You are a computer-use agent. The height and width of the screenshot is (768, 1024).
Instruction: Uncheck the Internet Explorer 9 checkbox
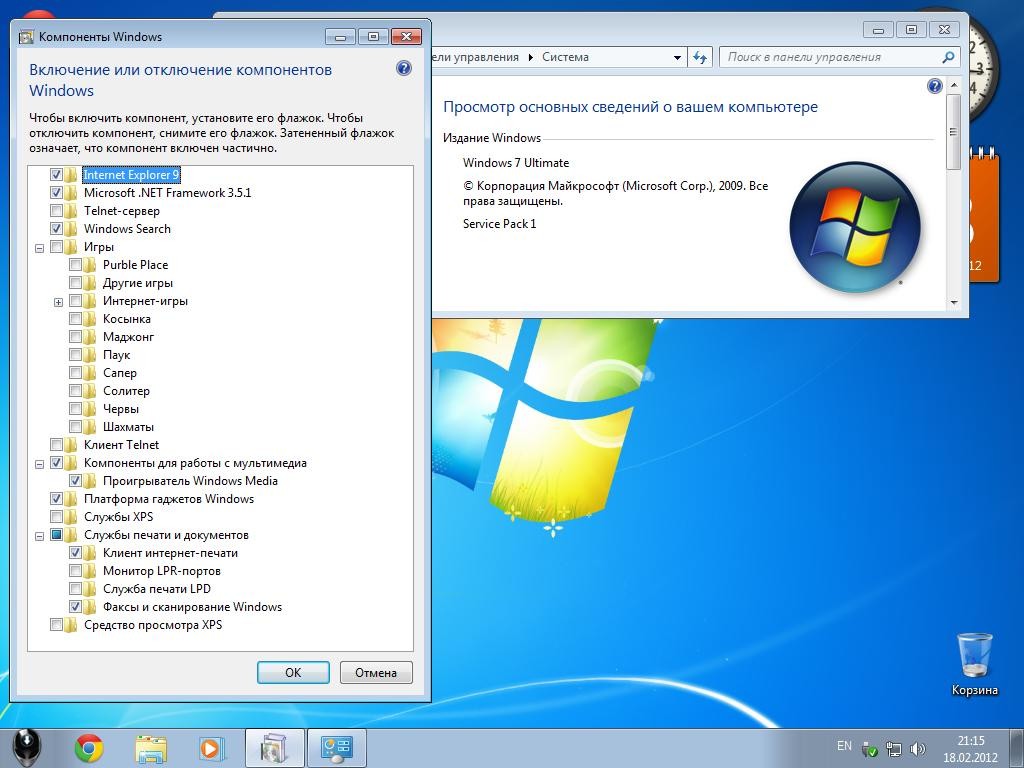(x=56, y=174)
